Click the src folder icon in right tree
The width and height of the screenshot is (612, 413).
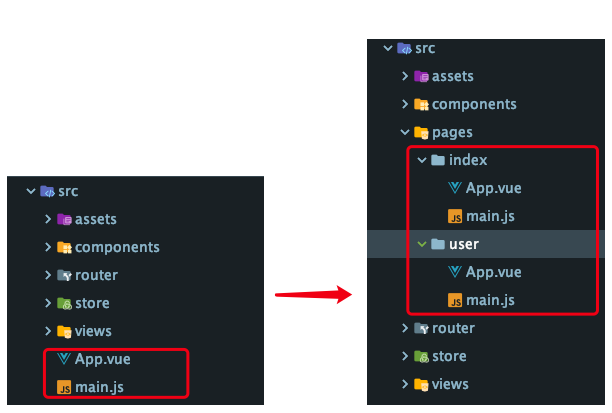coord(404,48)
